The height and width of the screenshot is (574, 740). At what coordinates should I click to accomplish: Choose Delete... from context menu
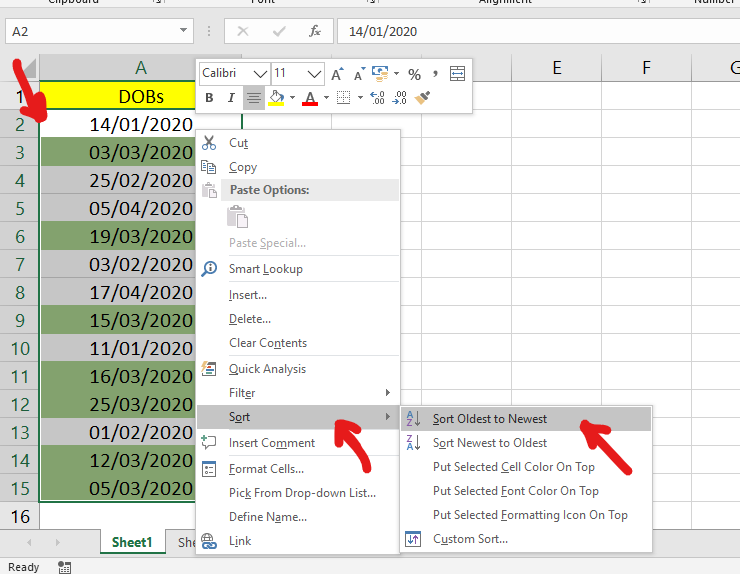tap(298, 319)
